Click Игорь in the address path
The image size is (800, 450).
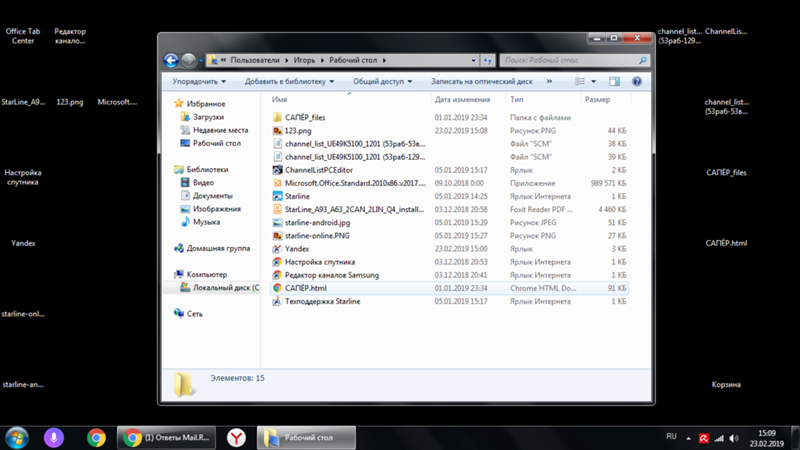coord(305,60)
